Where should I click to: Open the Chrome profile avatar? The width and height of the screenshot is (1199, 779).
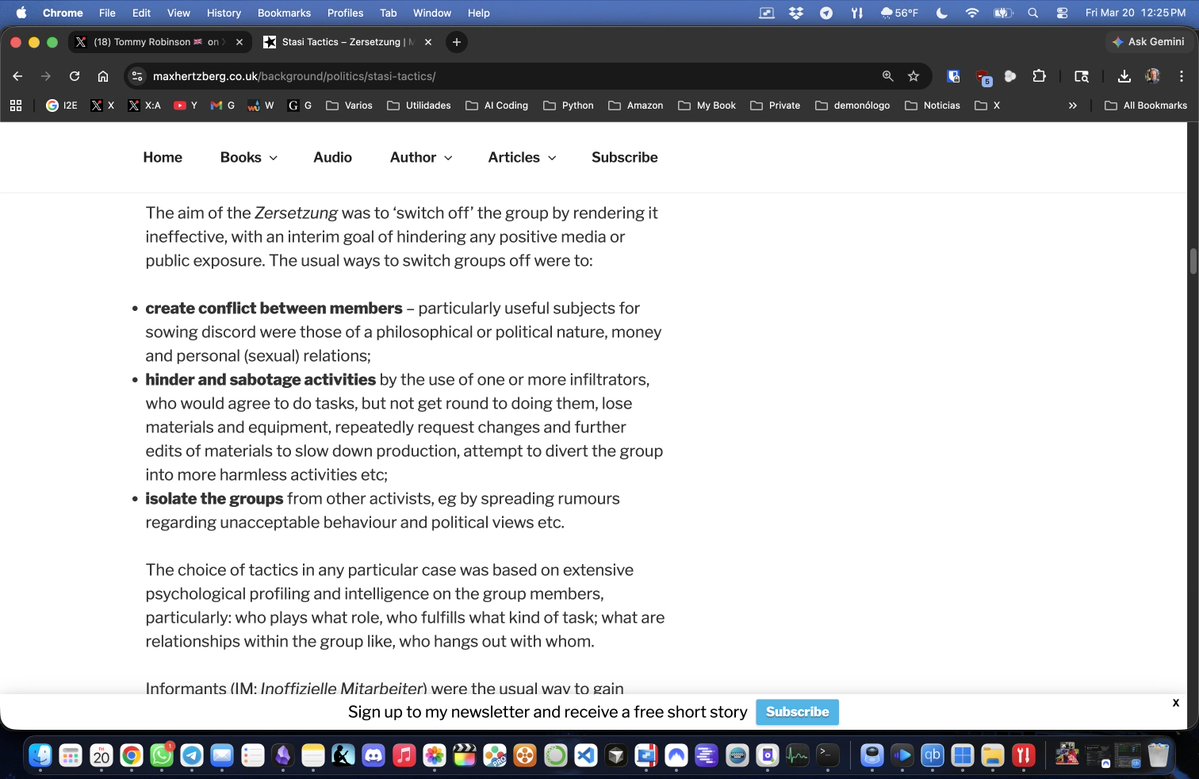(1152, 76)
